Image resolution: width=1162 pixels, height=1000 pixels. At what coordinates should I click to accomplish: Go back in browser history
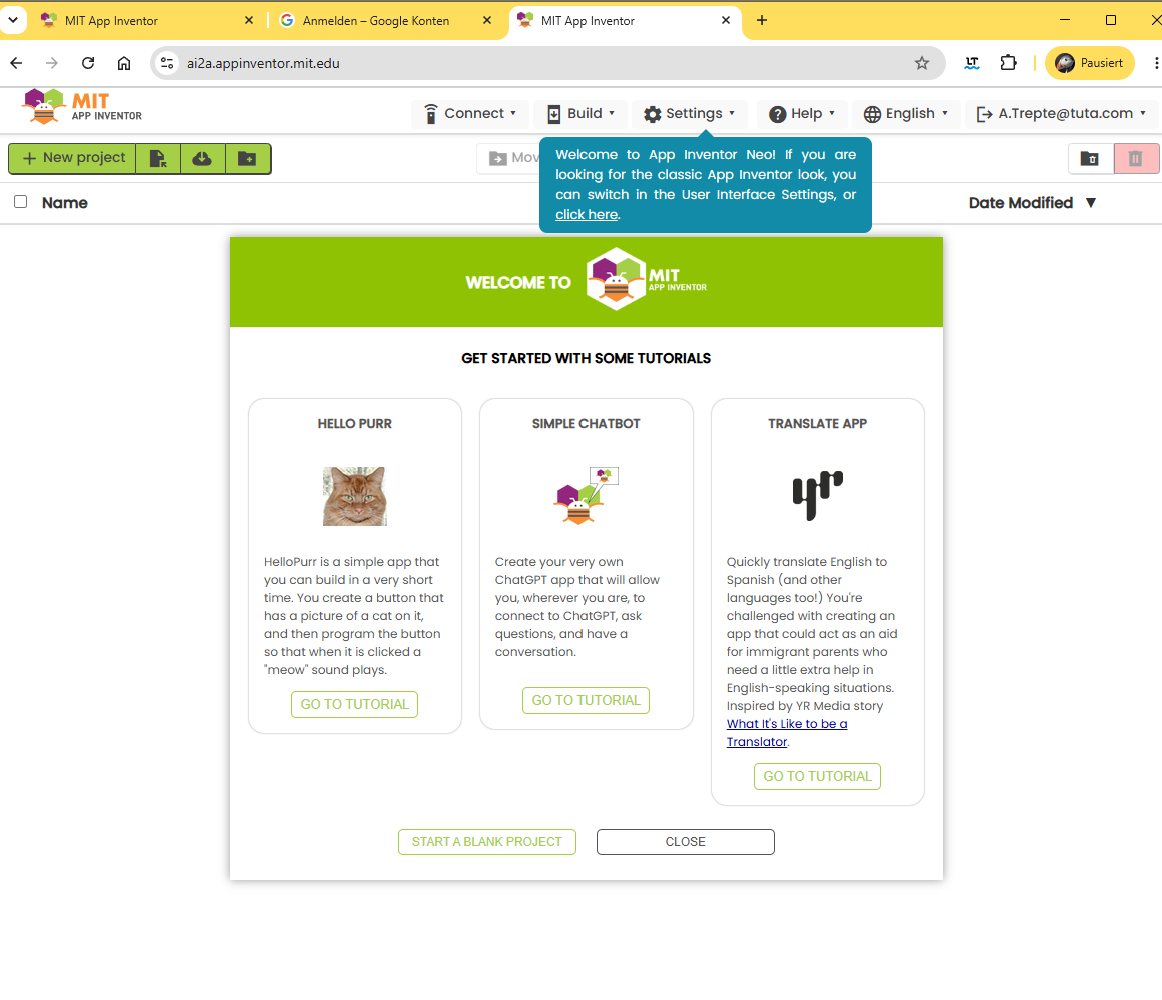tap(16, 63)
